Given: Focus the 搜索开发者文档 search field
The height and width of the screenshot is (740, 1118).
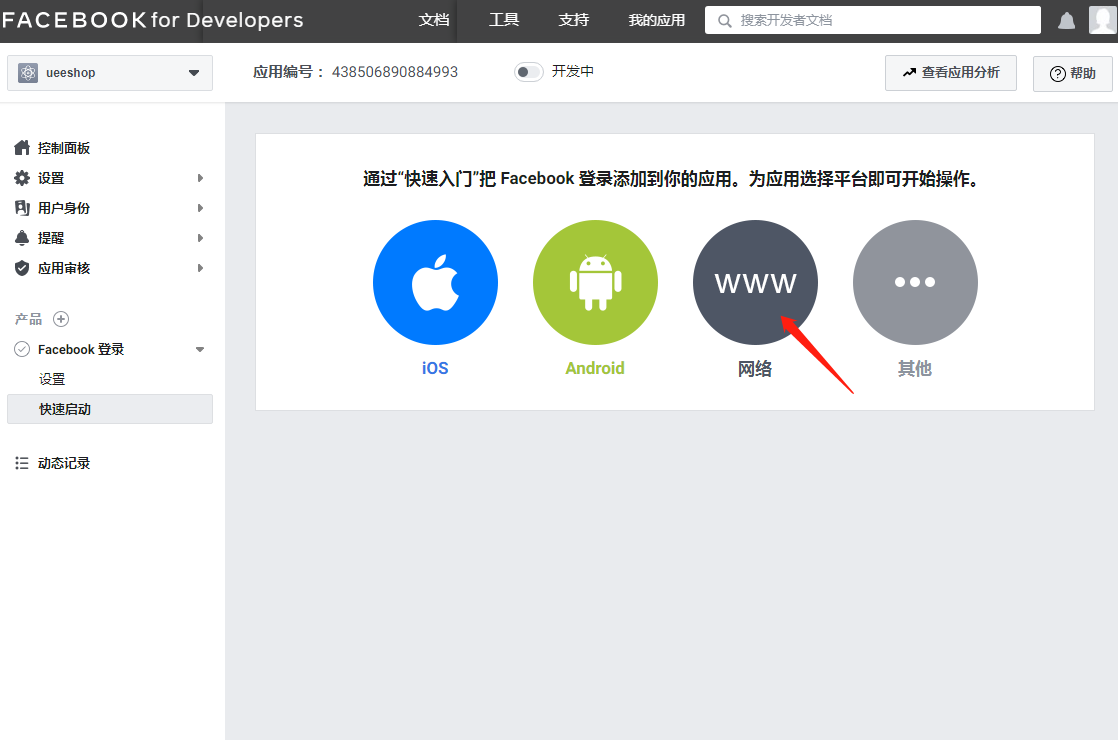Looking at the screenshot, I should pyautogui.click(x=873, y=20).
